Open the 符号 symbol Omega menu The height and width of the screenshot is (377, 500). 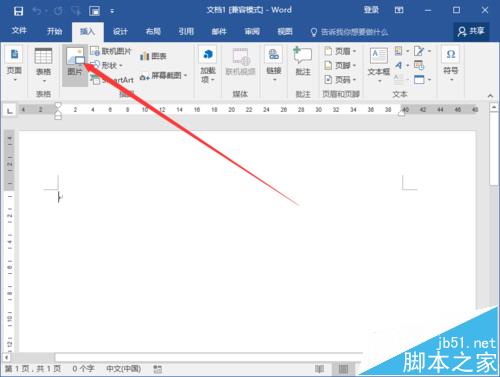451,64
